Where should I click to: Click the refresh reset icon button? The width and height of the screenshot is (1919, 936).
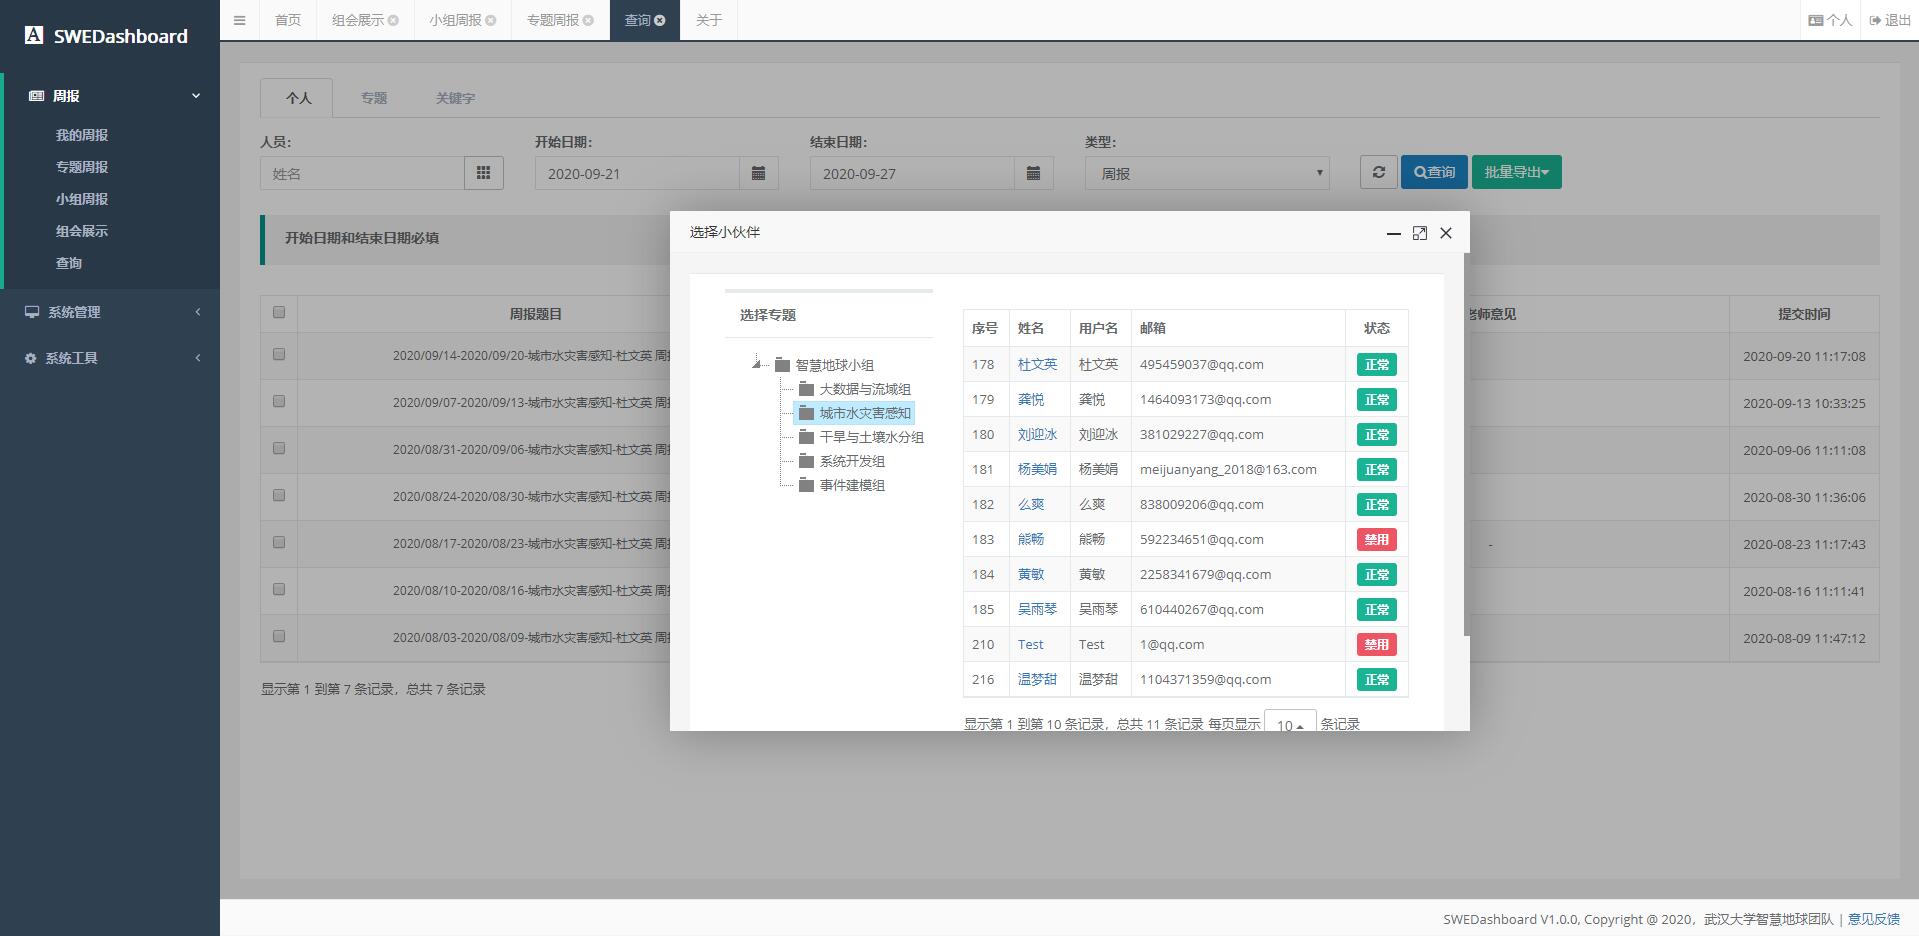coord(1378,172)
